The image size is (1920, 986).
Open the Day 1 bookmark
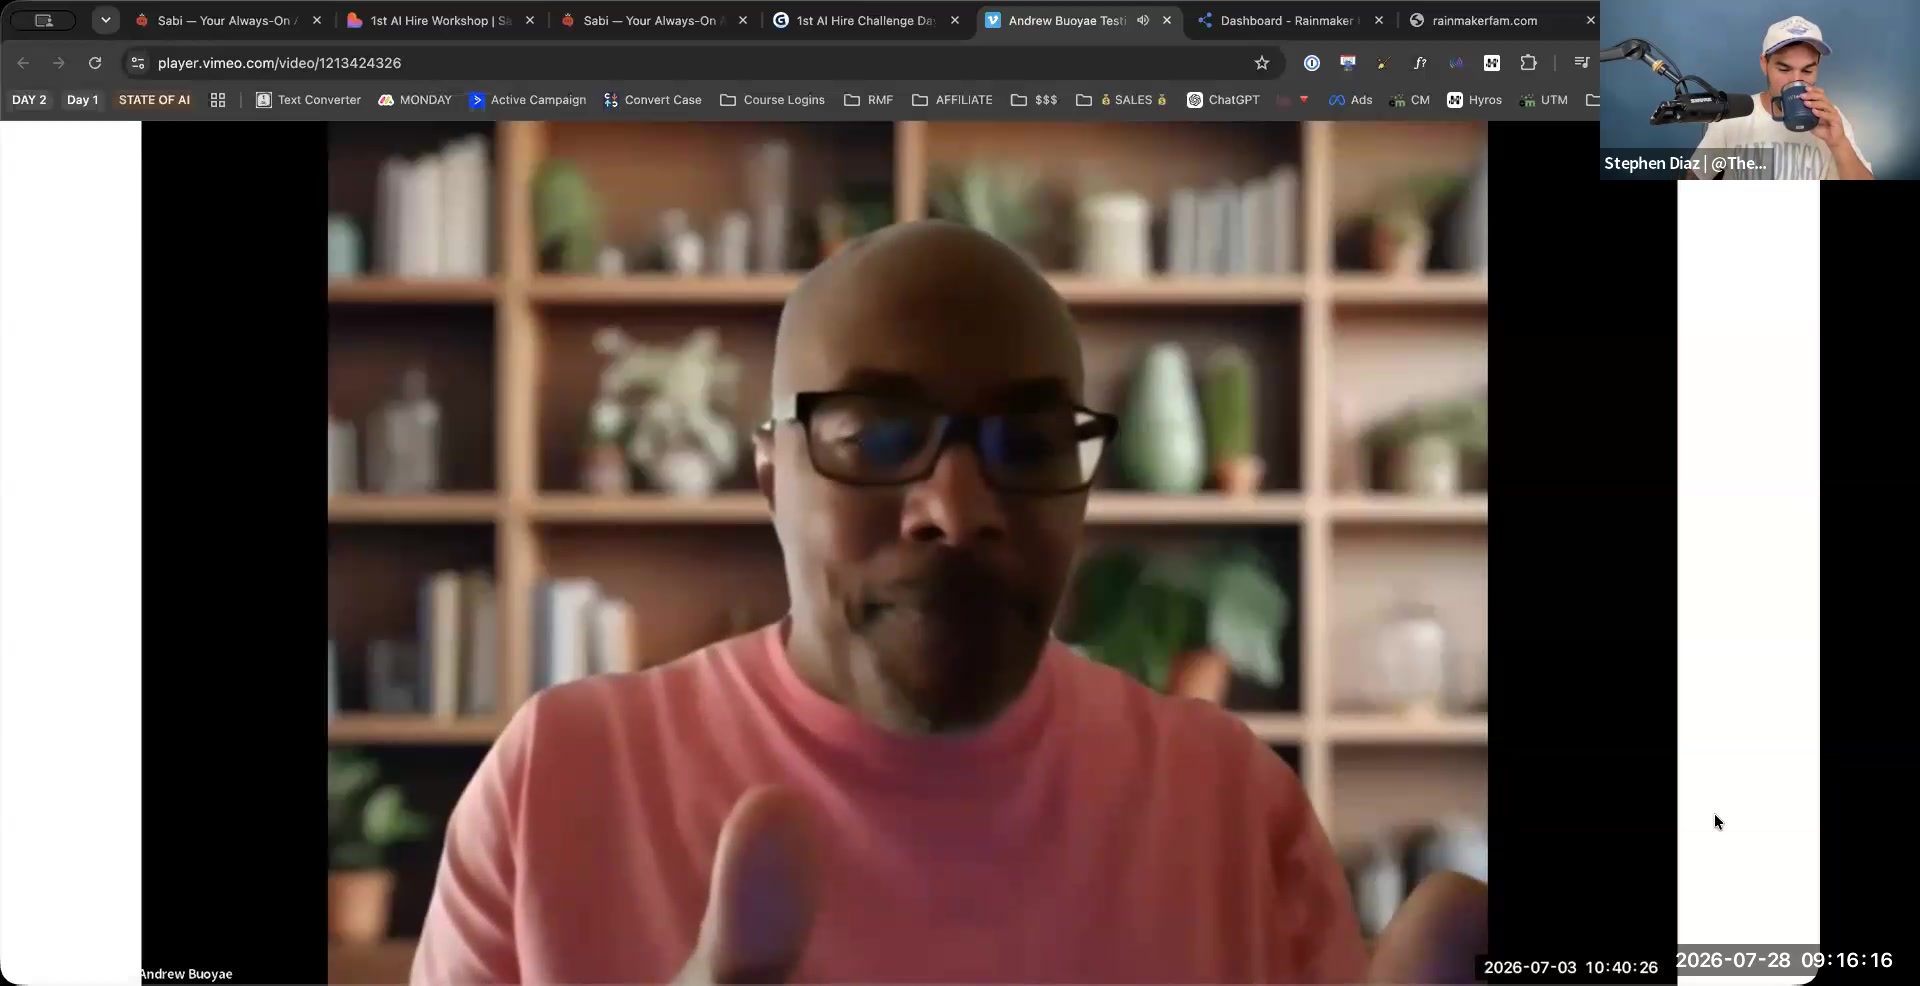(x=82, y=100)
